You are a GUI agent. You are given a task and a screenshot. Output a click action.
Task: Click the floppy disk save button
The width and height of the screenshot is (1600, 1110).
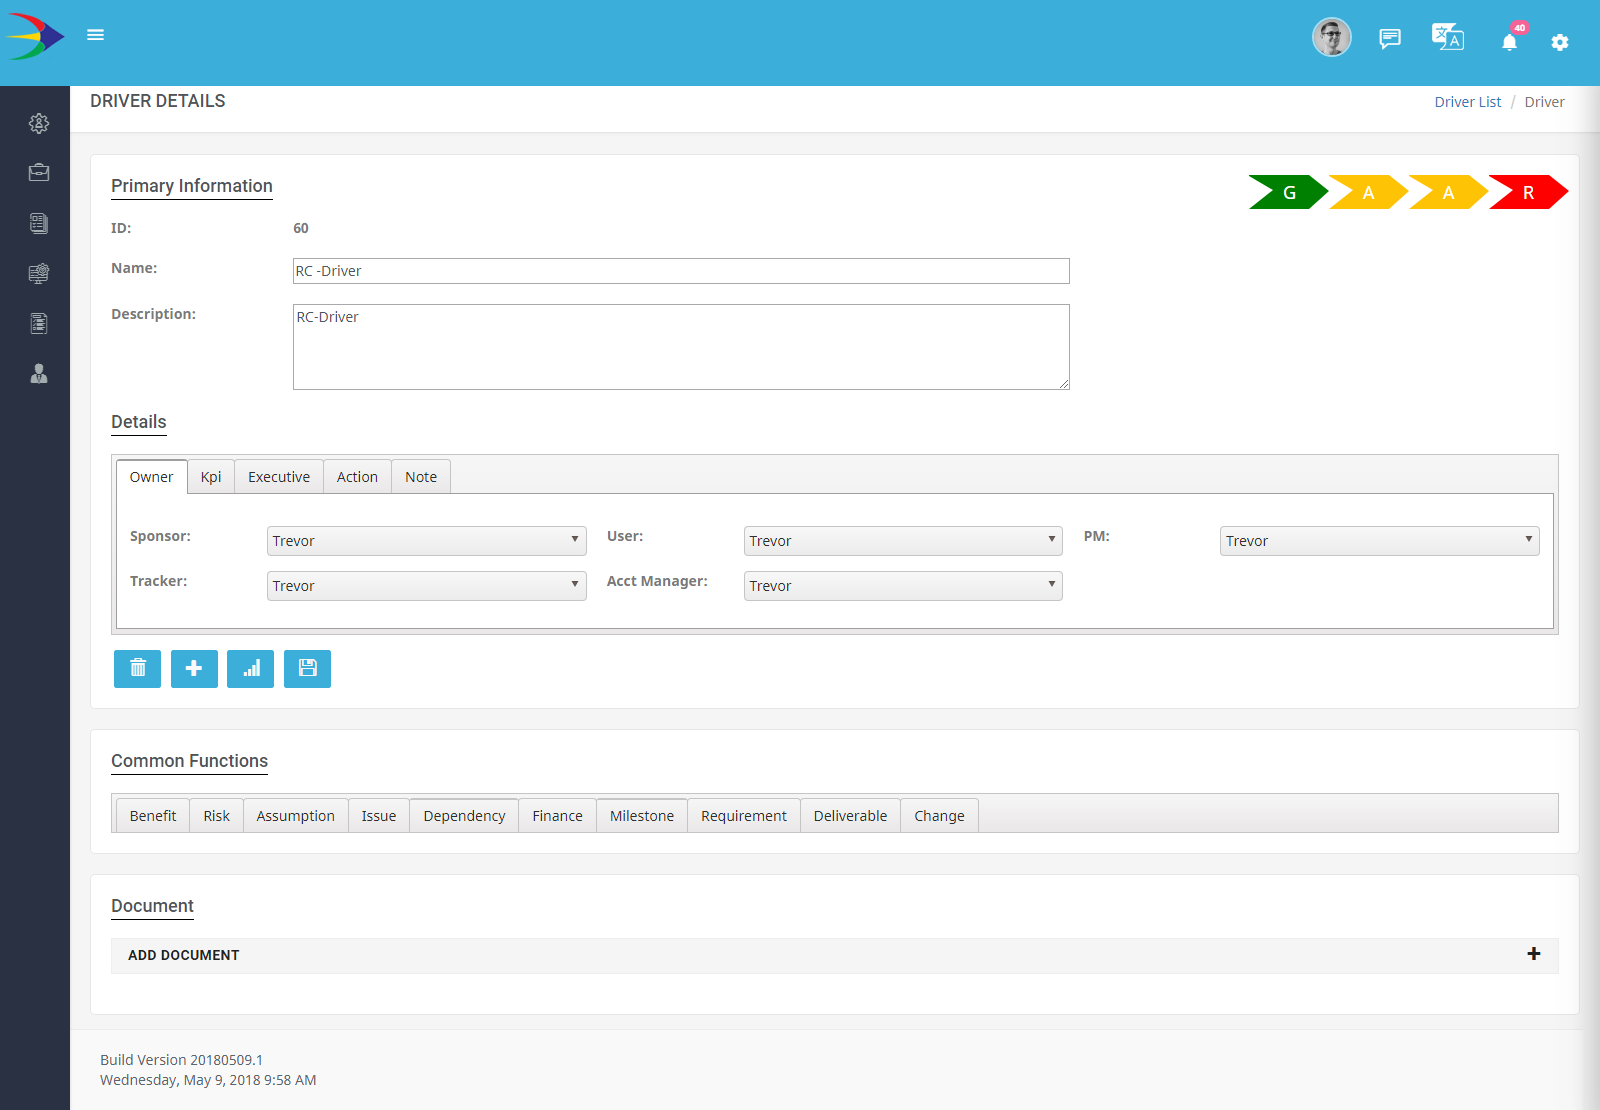click(307, 668)
